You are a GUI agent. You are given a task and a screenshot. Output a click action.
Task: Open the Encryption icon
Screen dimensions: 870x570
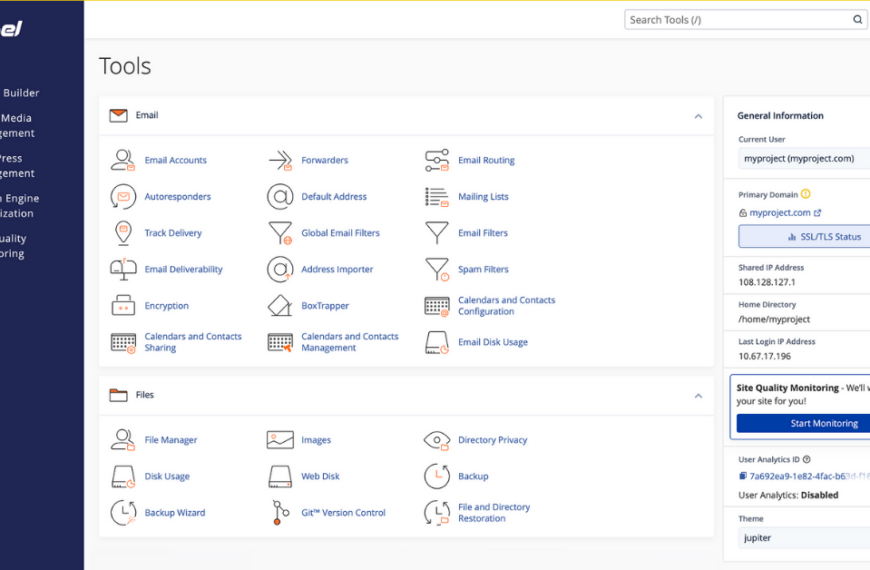coord(123,305)
